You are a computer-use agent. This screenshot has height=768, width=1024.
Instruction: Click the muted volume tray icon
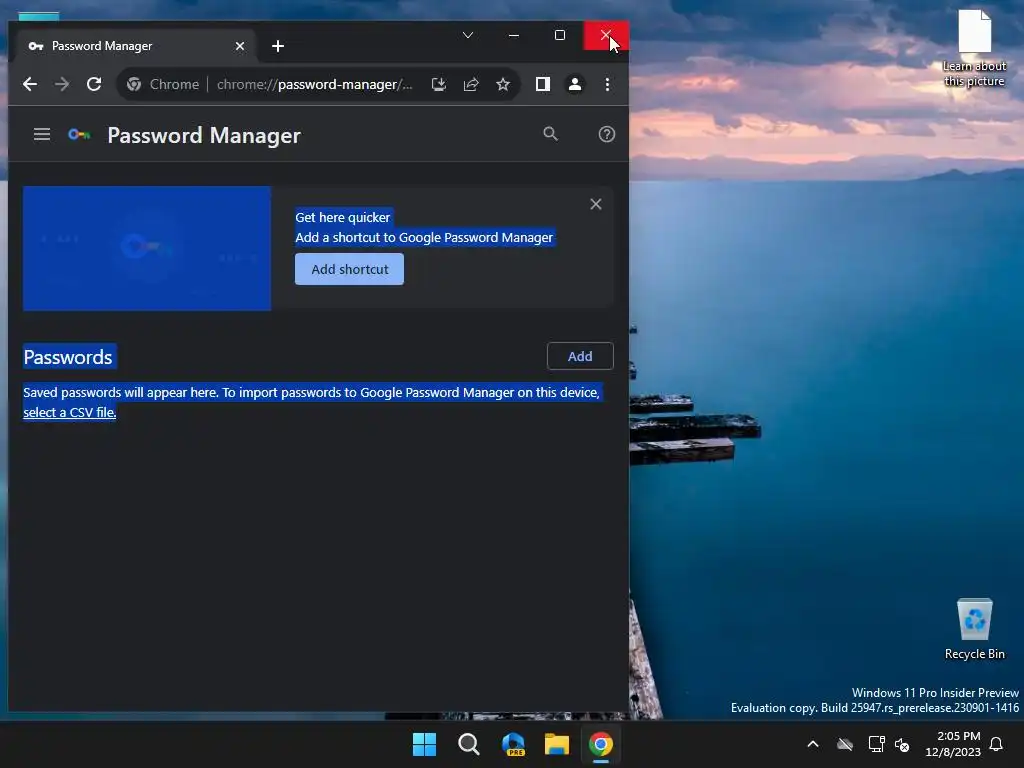pos(902,744)
